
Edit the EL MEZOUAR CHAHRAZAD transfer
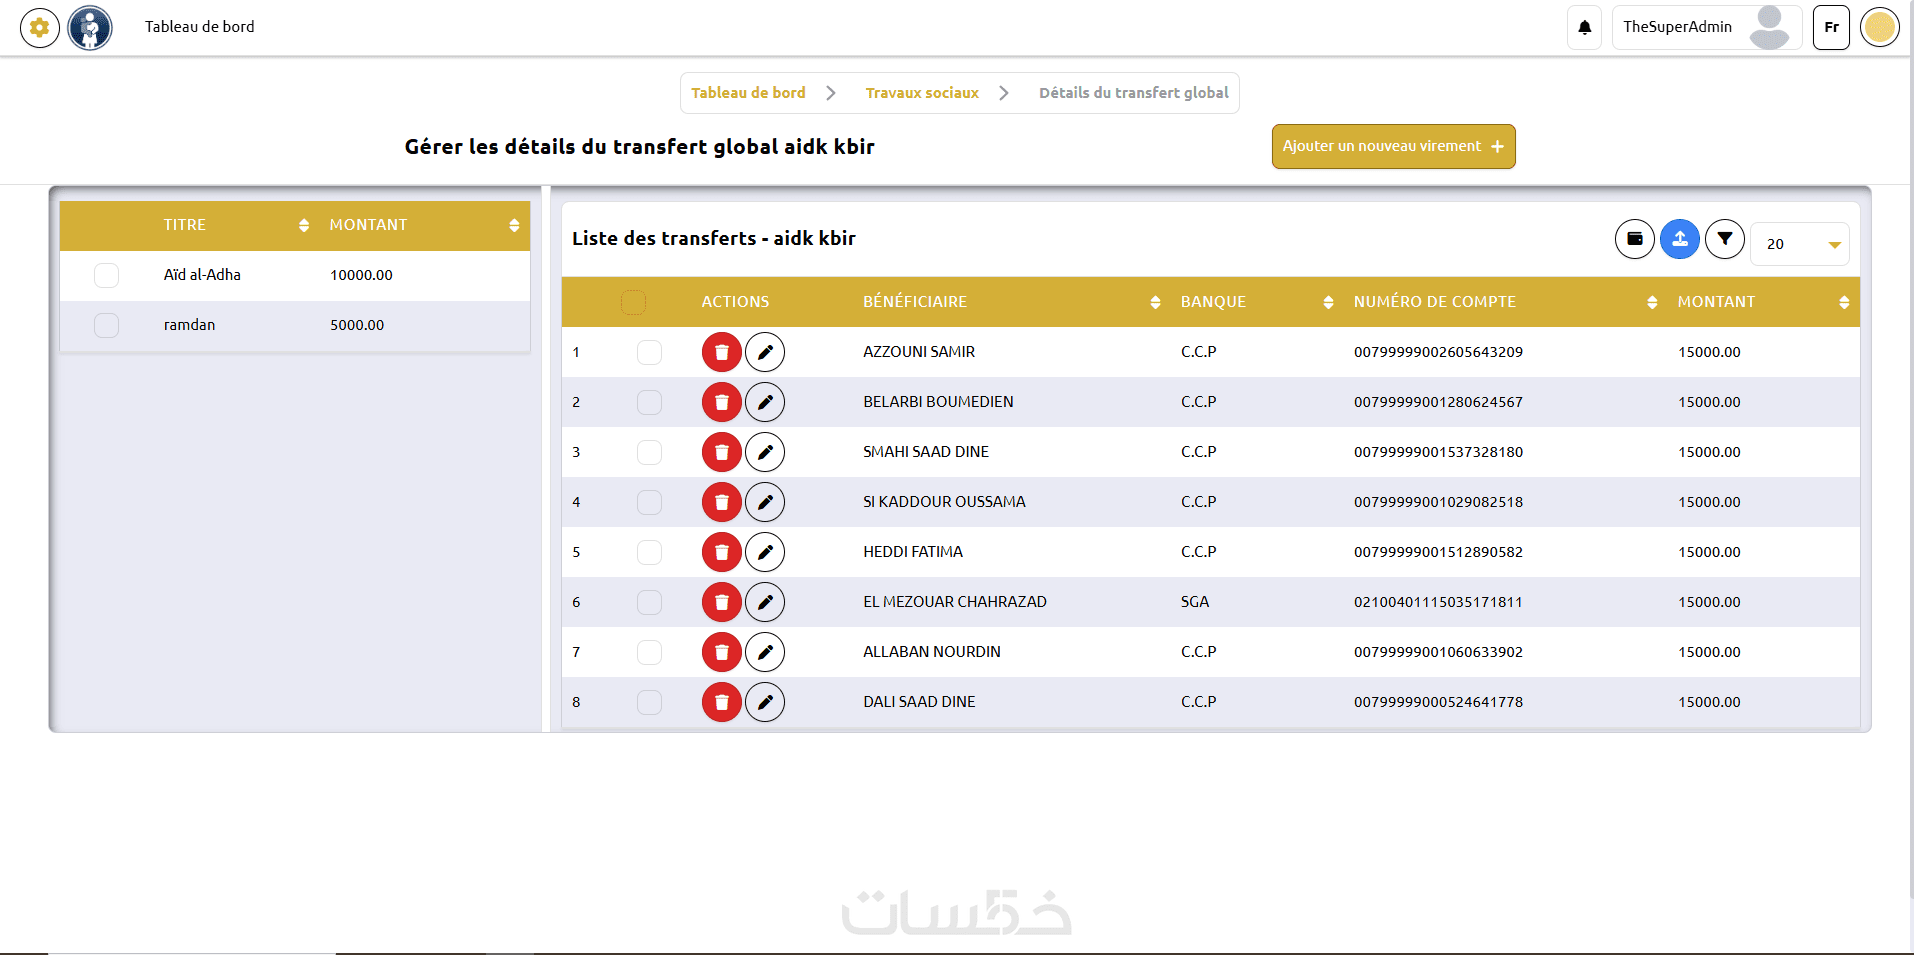click(765, 602)
